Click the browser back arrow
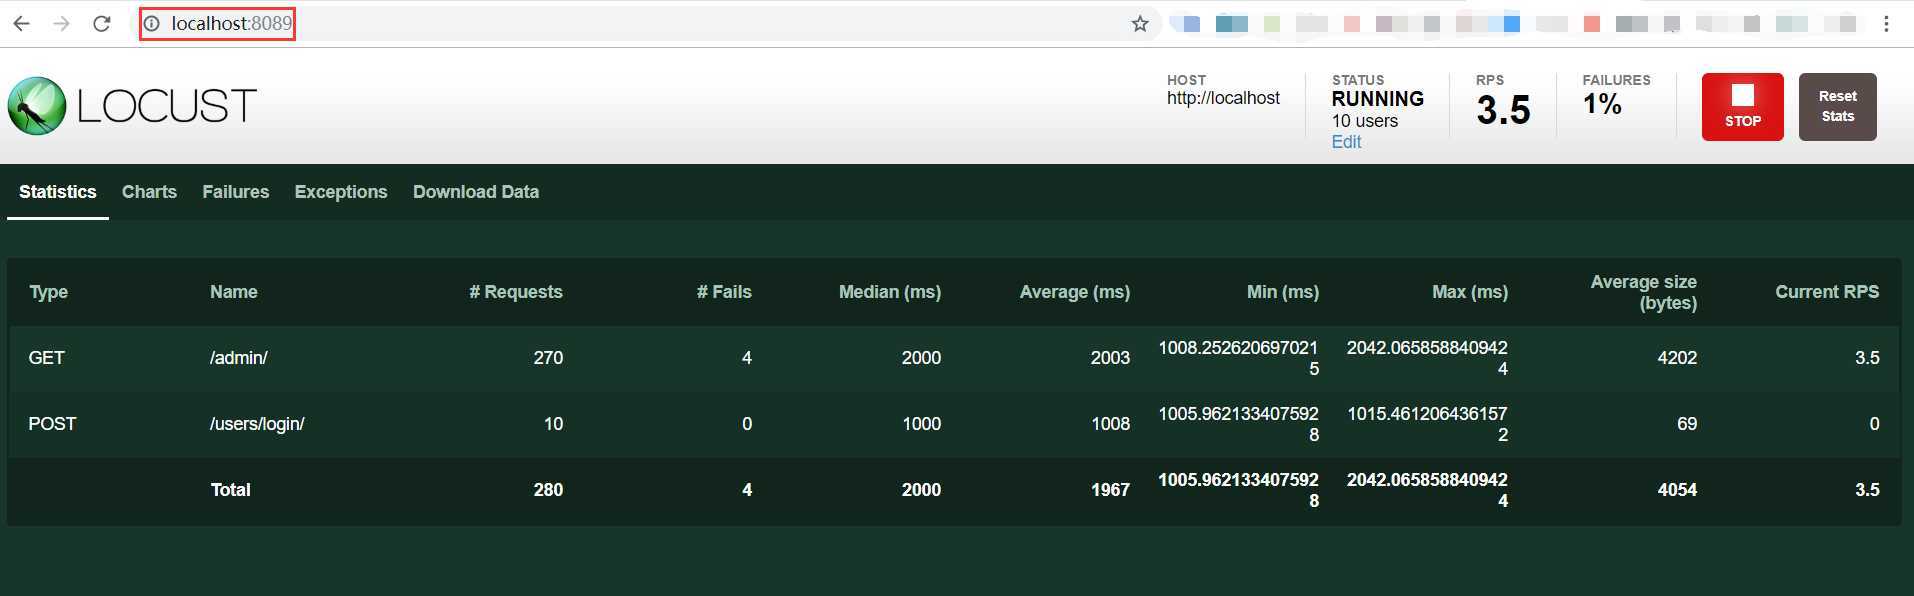Viewport: 1914px width, 596px height. point(21,24)
